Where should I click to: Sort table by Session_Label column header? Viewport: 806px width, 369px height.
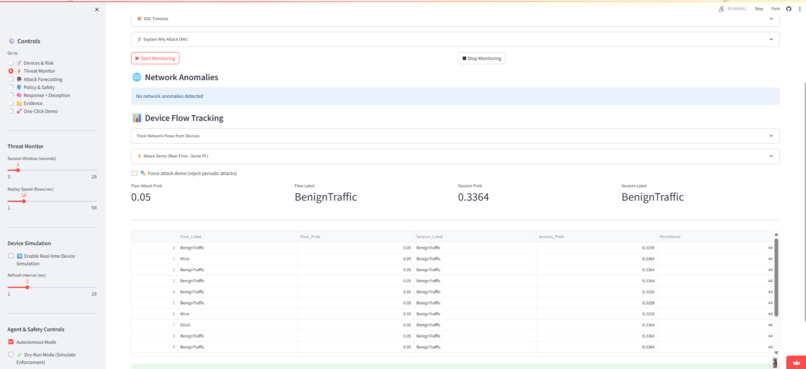coord(475,236)
